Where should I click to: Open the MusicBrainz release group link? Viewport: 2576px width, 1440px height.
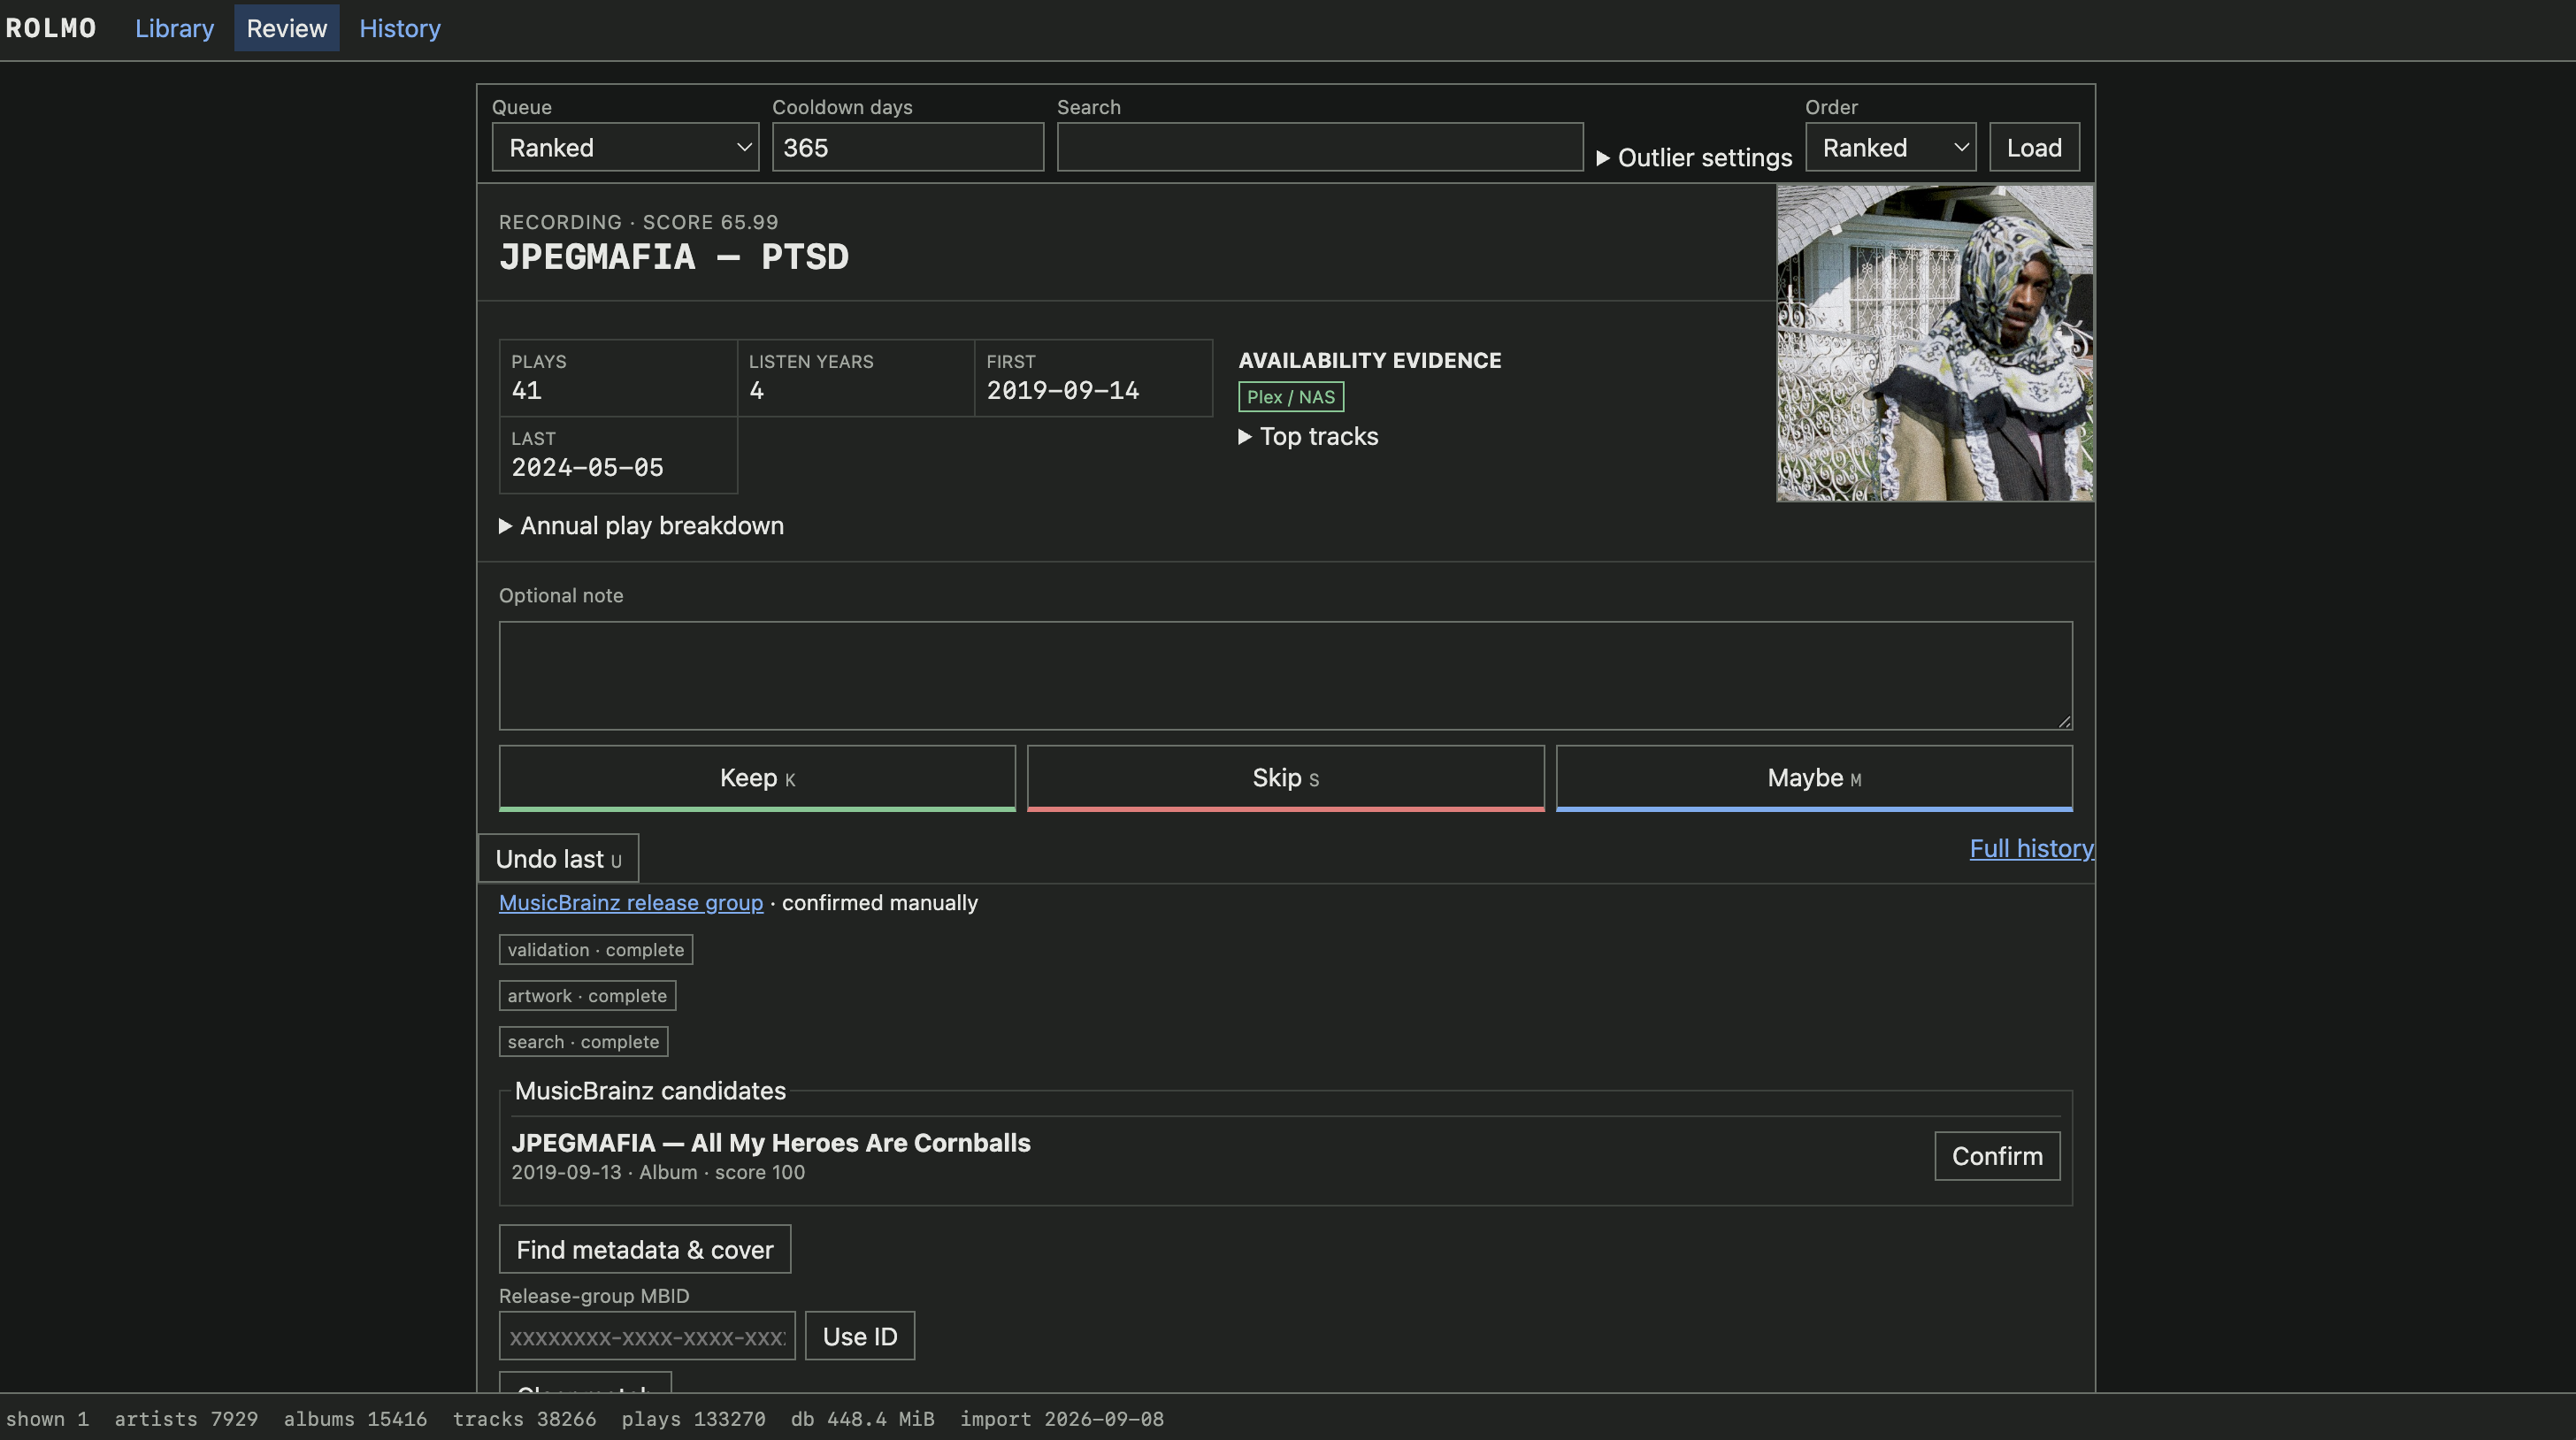click(x=630, y=903)
